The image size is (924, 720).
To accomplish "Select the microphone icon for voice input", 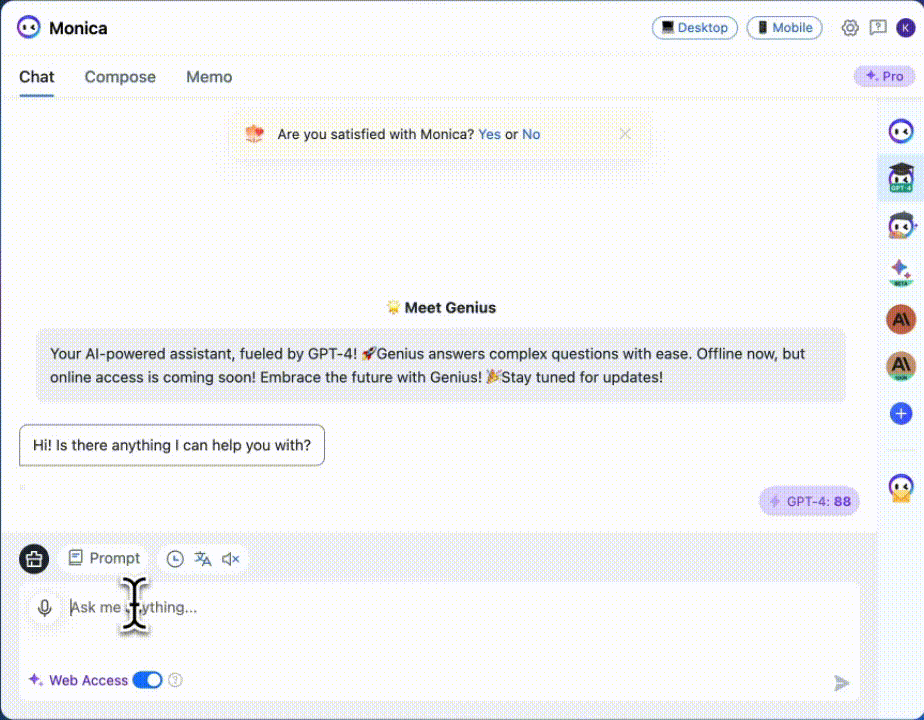I will (x=44, y=607).
